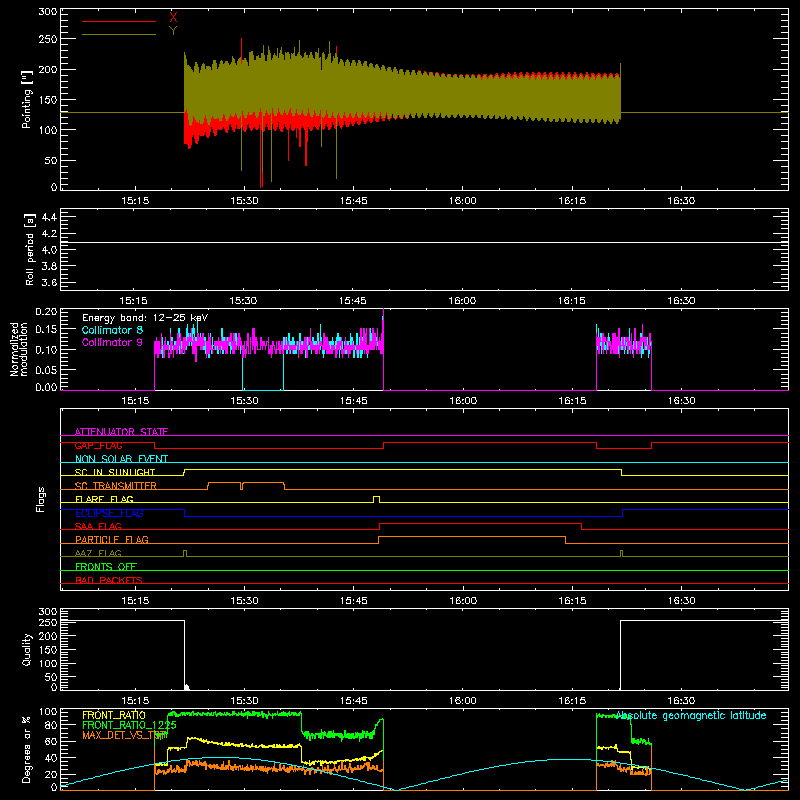The image size is (800, 800).
Task: Click the FLARE_FLAG pulse near 15:48
Action: tap(377, 498)
